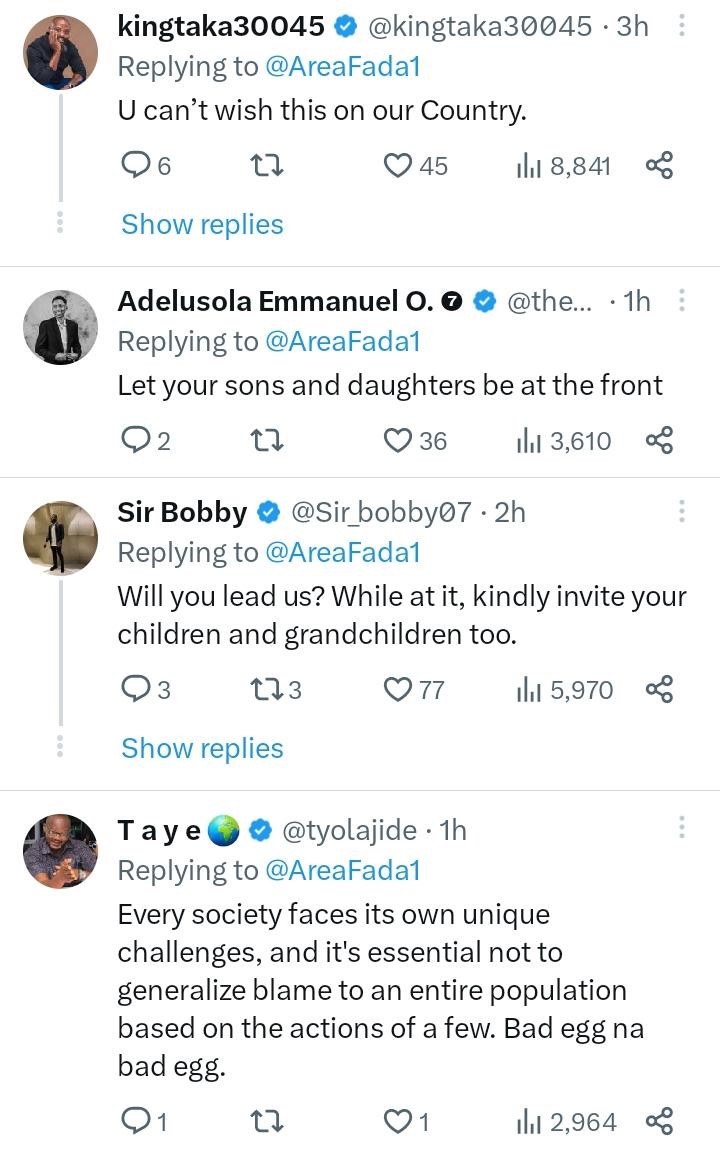Reply to kingtaka30045's tweet

[135, 166]
